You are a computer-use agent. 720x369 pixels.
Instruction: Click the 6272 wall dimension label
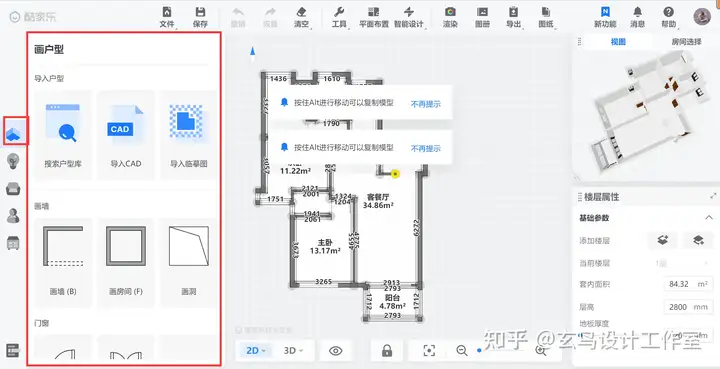pos(416,228)
